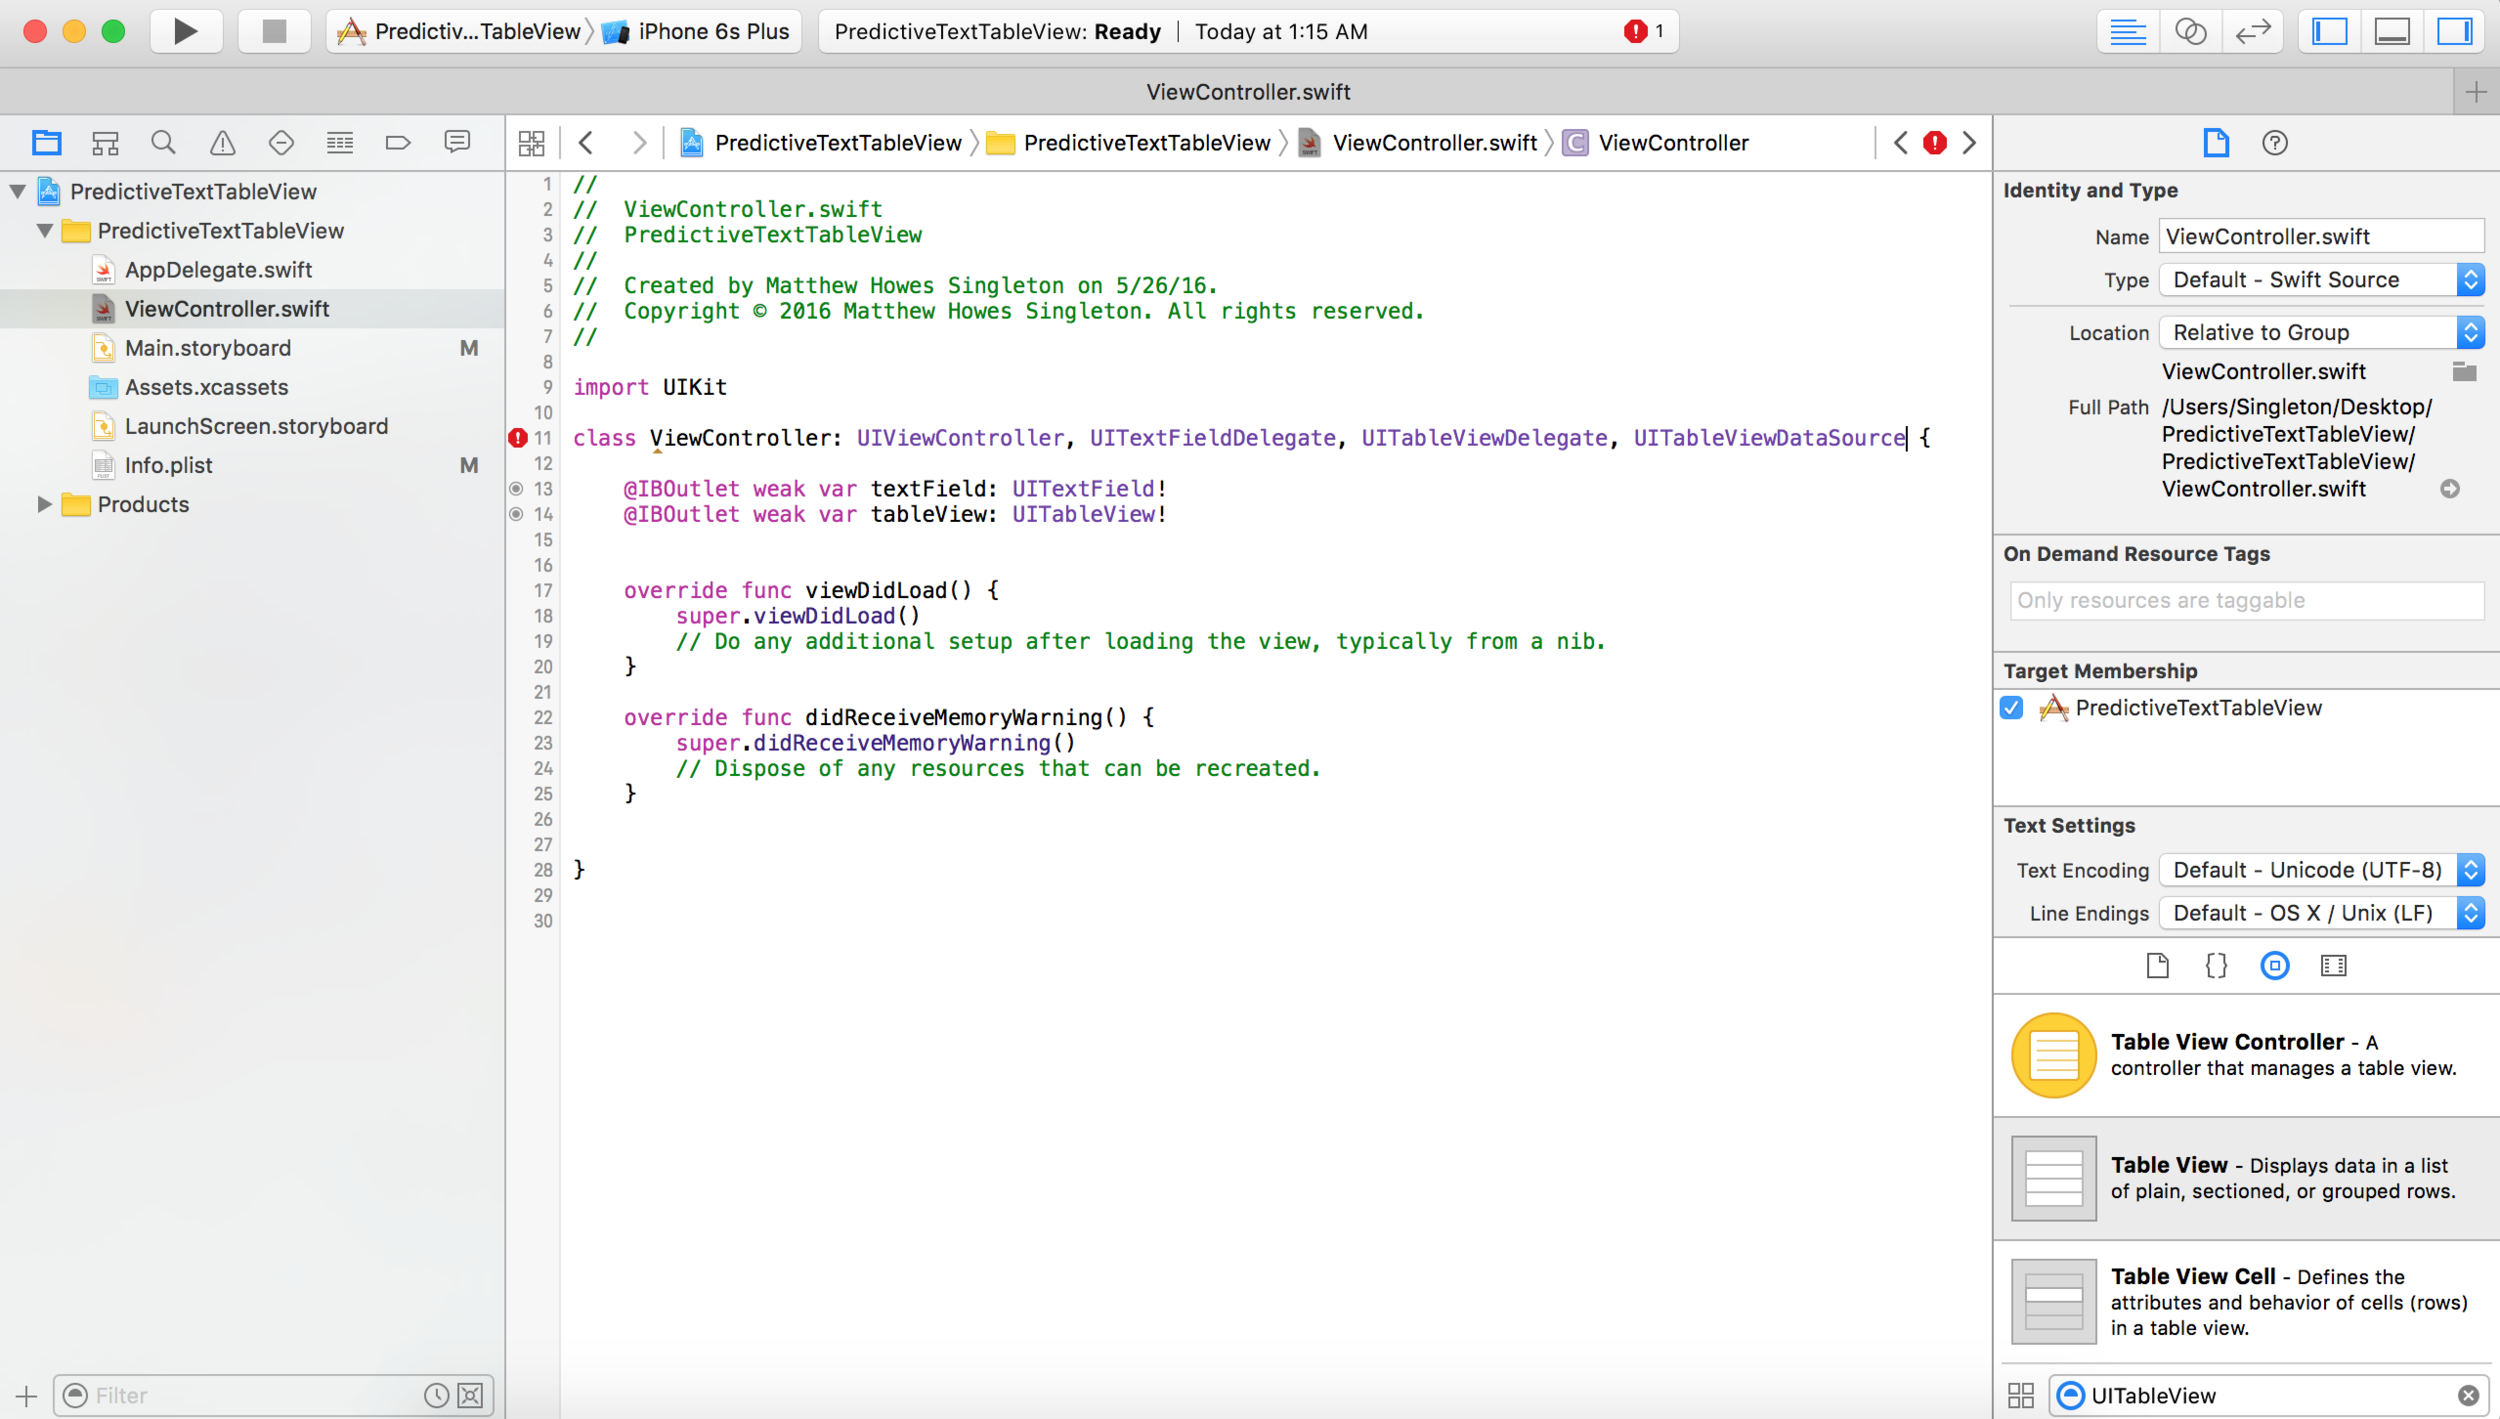2500x1419 pixels.
Task: Select Info.plist in navigator
Action: click(x=168, y=465)
